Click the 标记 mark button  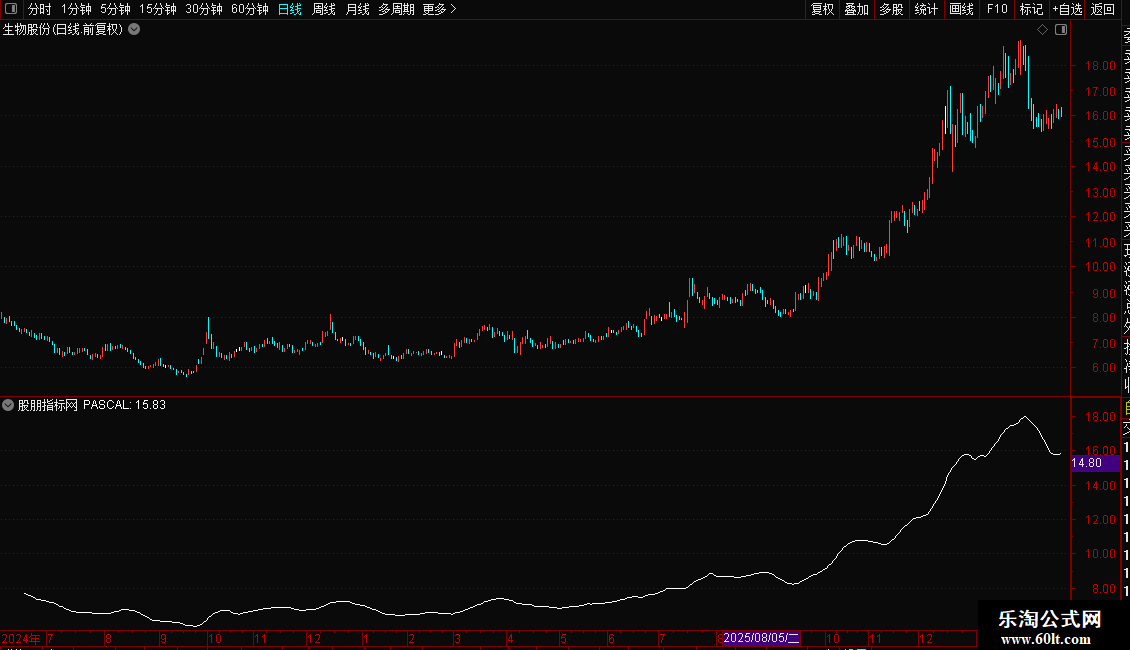pyautogui.click(x=1031, y=9)
